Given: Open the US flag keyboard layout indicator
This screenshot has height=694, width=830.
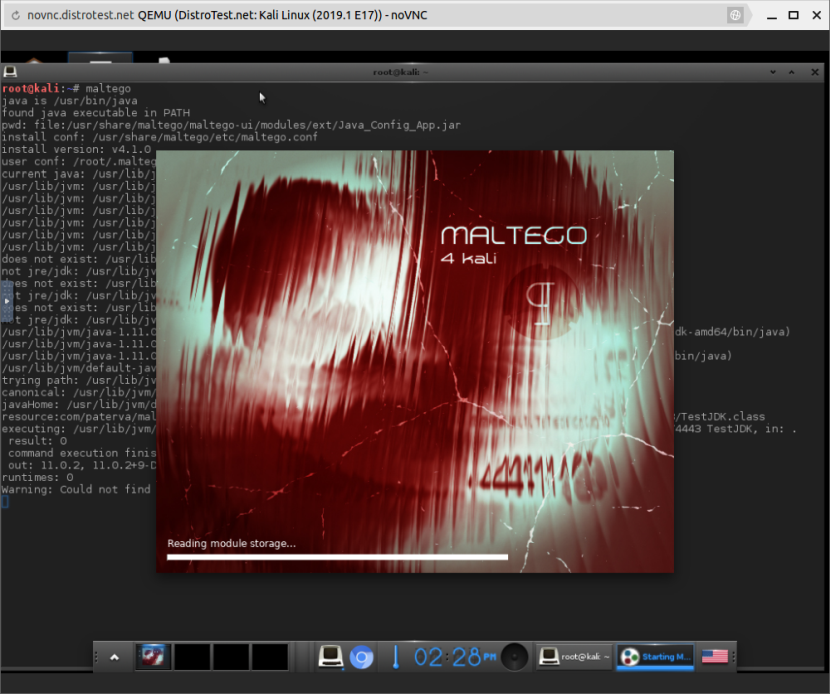Looking at the screenshot, I should click(714, 657).
